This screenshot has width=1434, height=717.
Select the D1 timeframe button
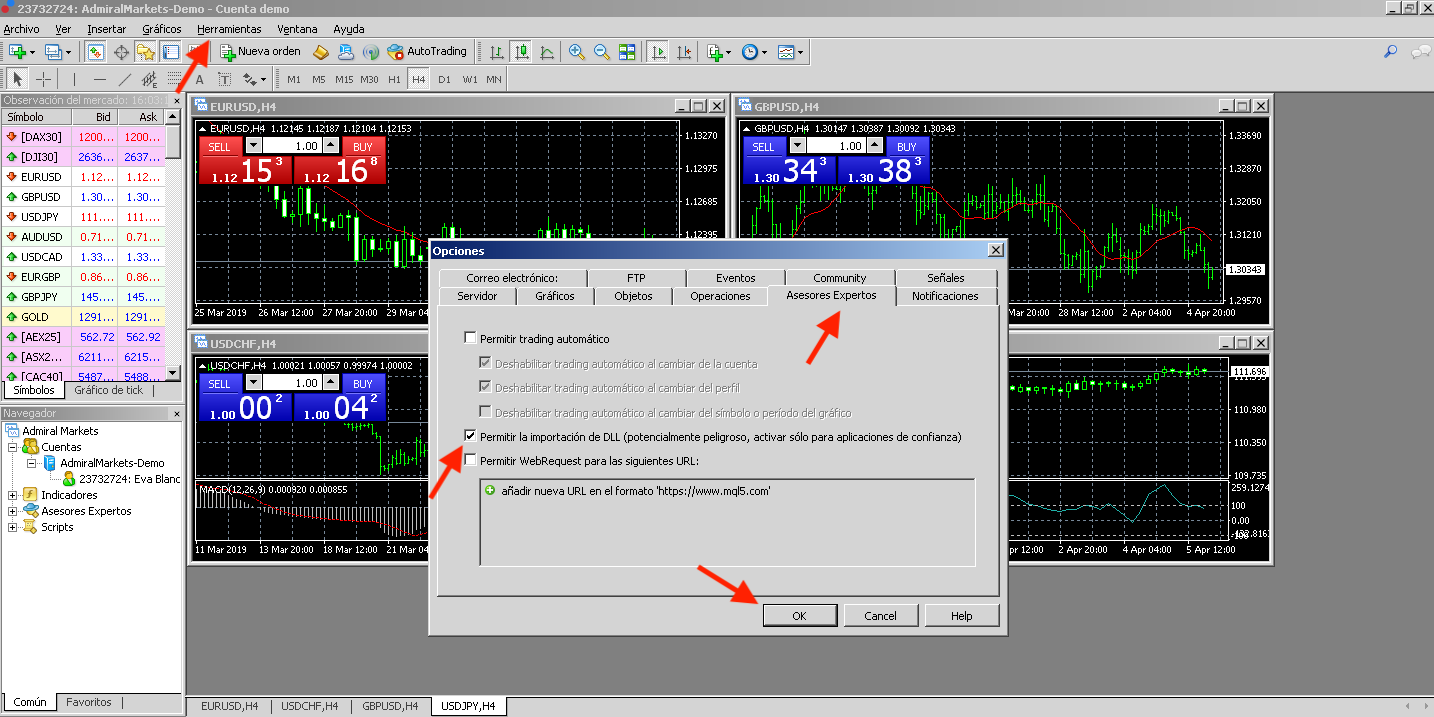445,79
